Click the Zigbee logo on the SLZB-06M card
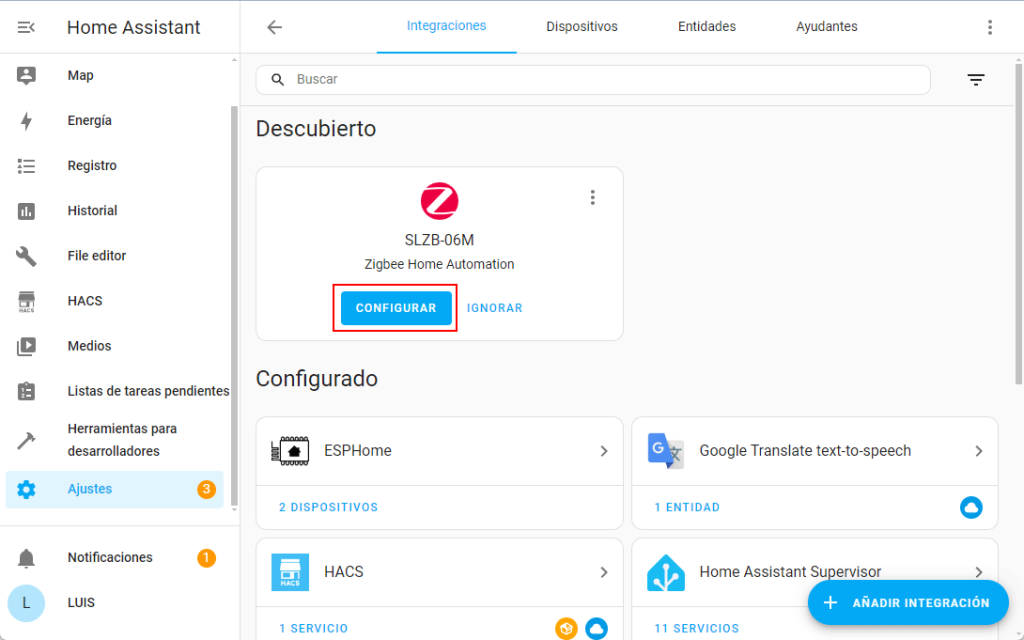The height and width of the screenshot is (640, 1024). click(x=439, y=201)
